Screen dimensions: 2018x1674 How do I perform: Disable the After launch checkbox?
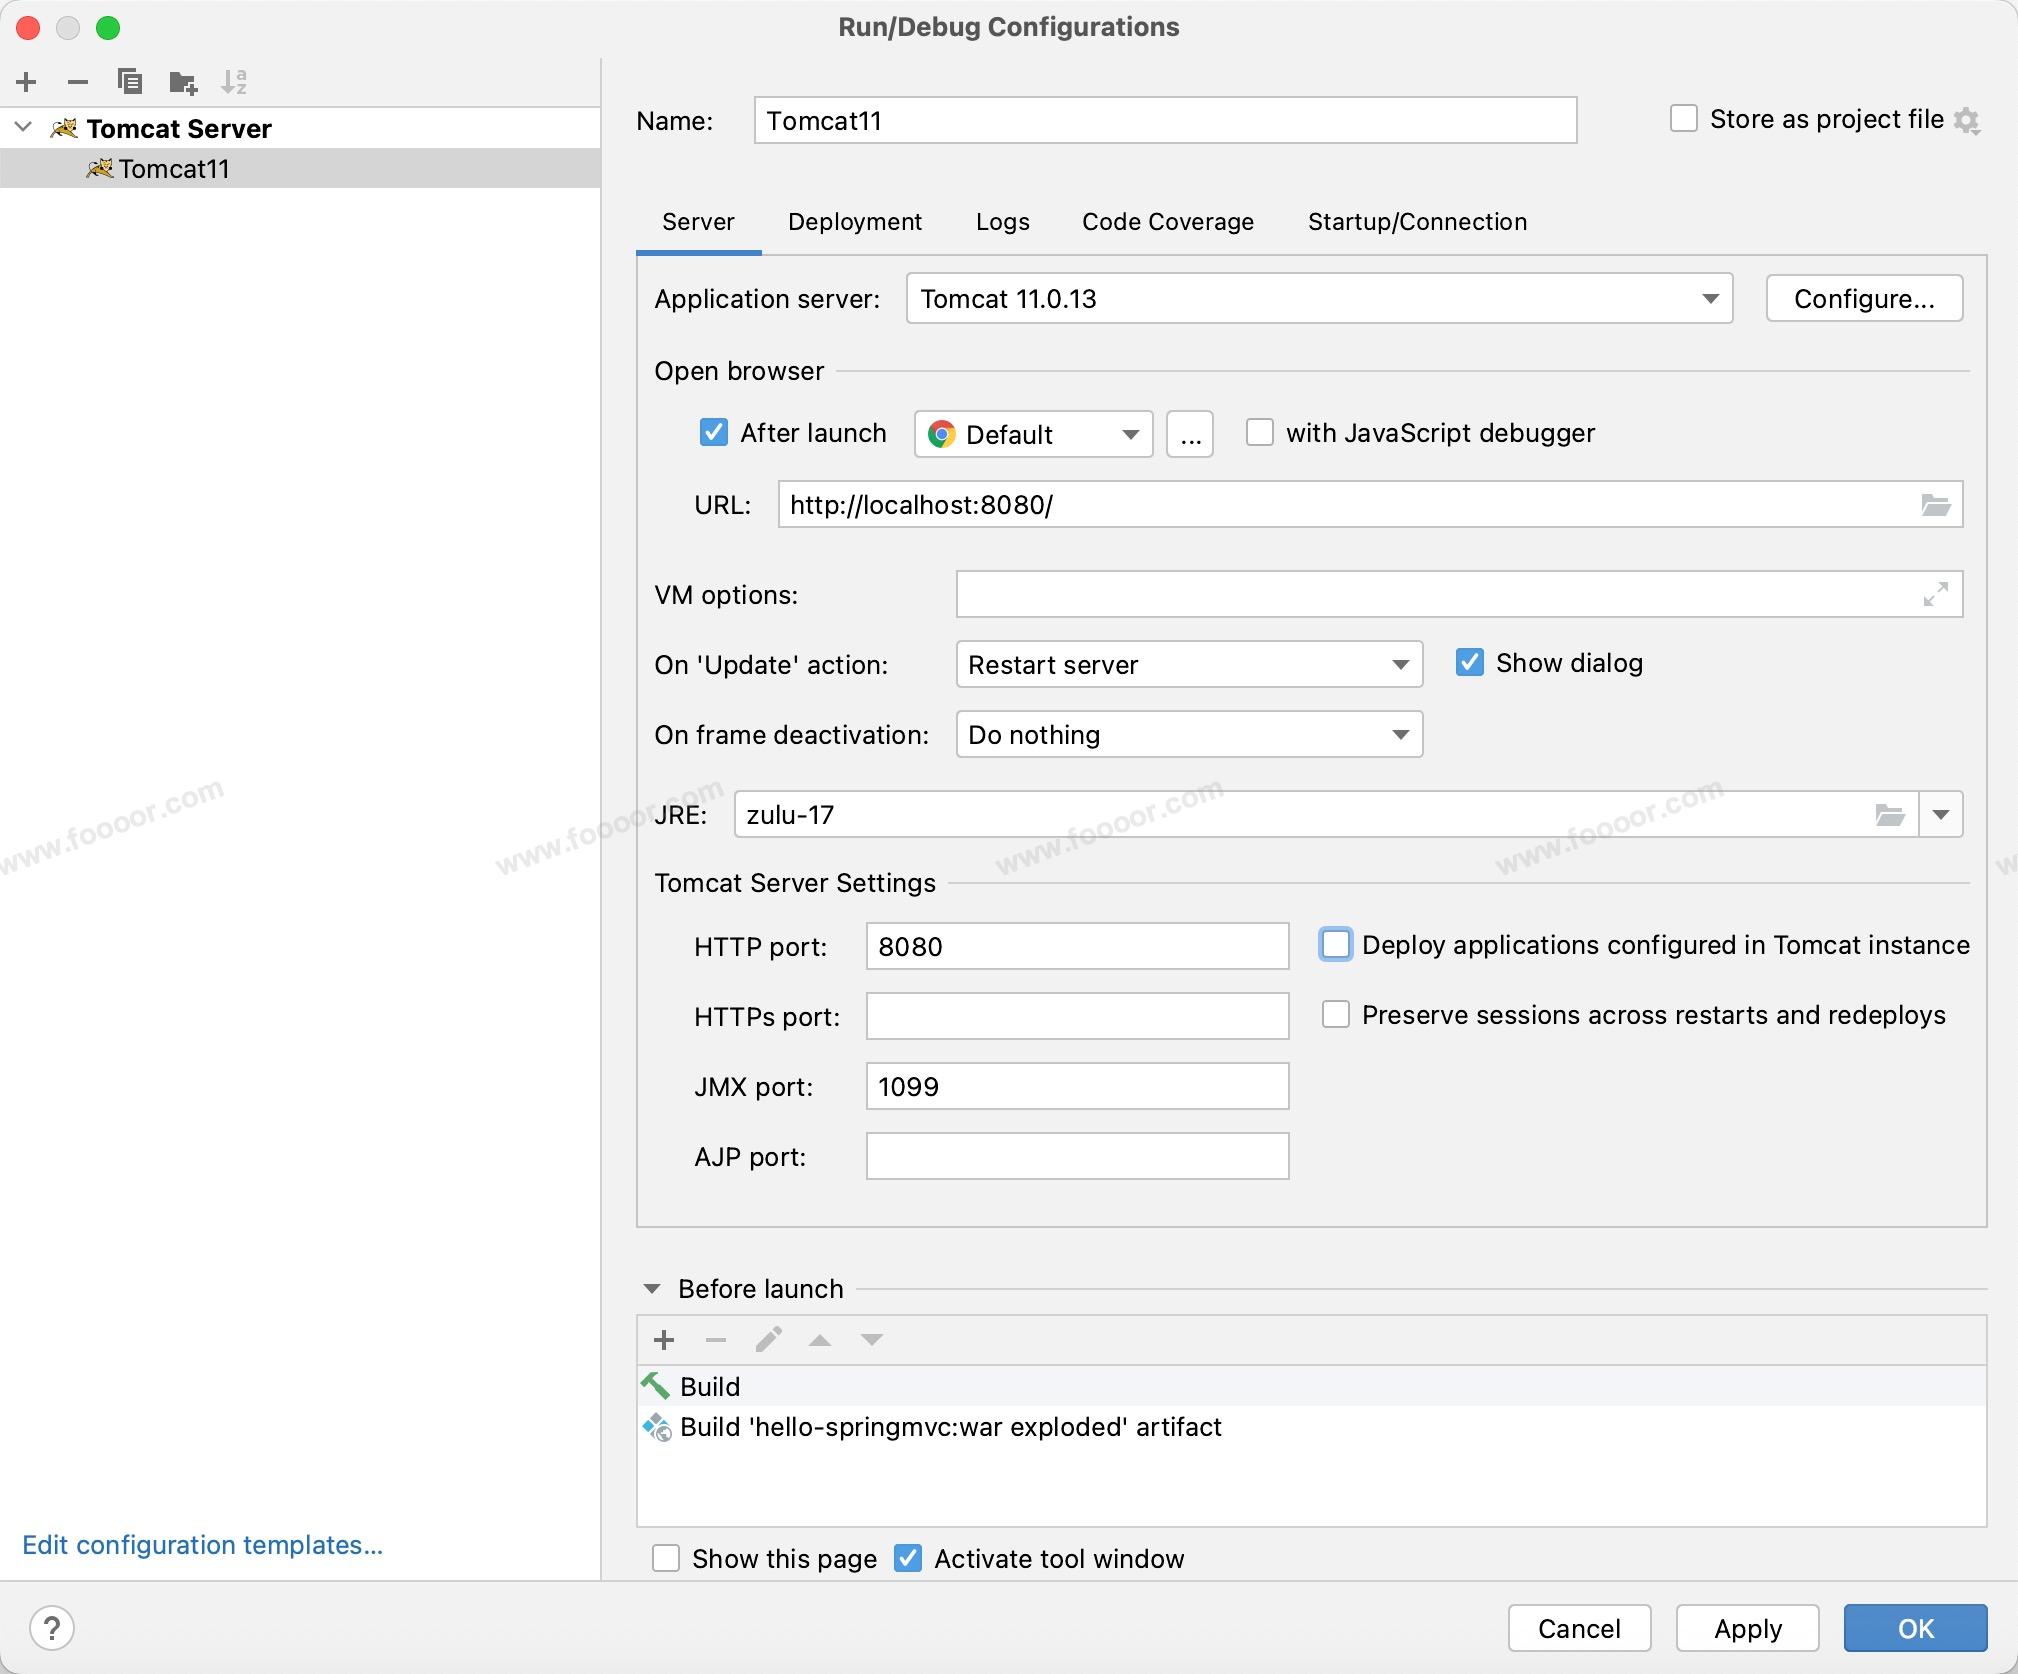[x=713, y=433]
